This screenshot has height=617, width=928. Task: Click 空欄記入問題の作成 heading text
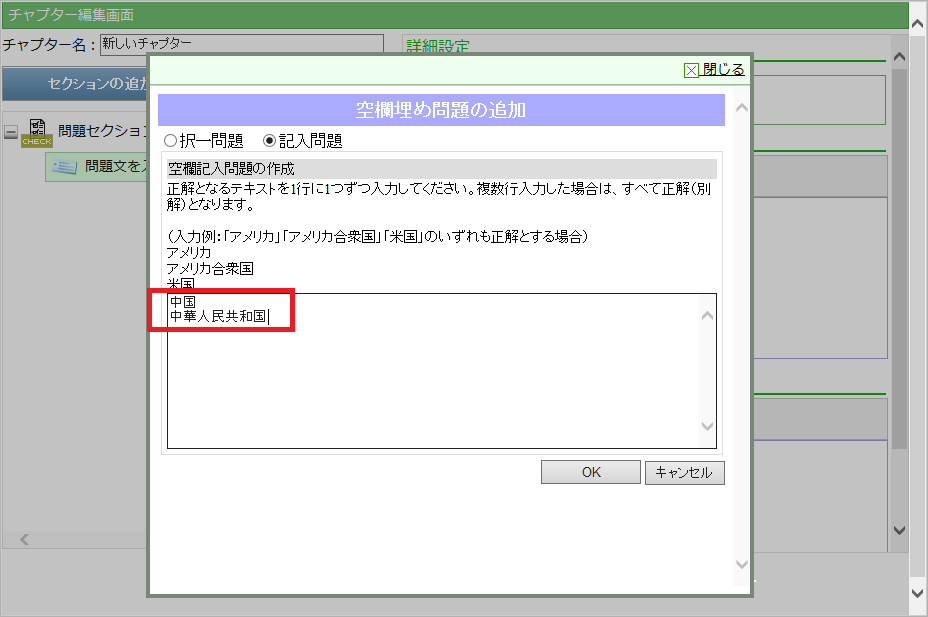[231, 169]
